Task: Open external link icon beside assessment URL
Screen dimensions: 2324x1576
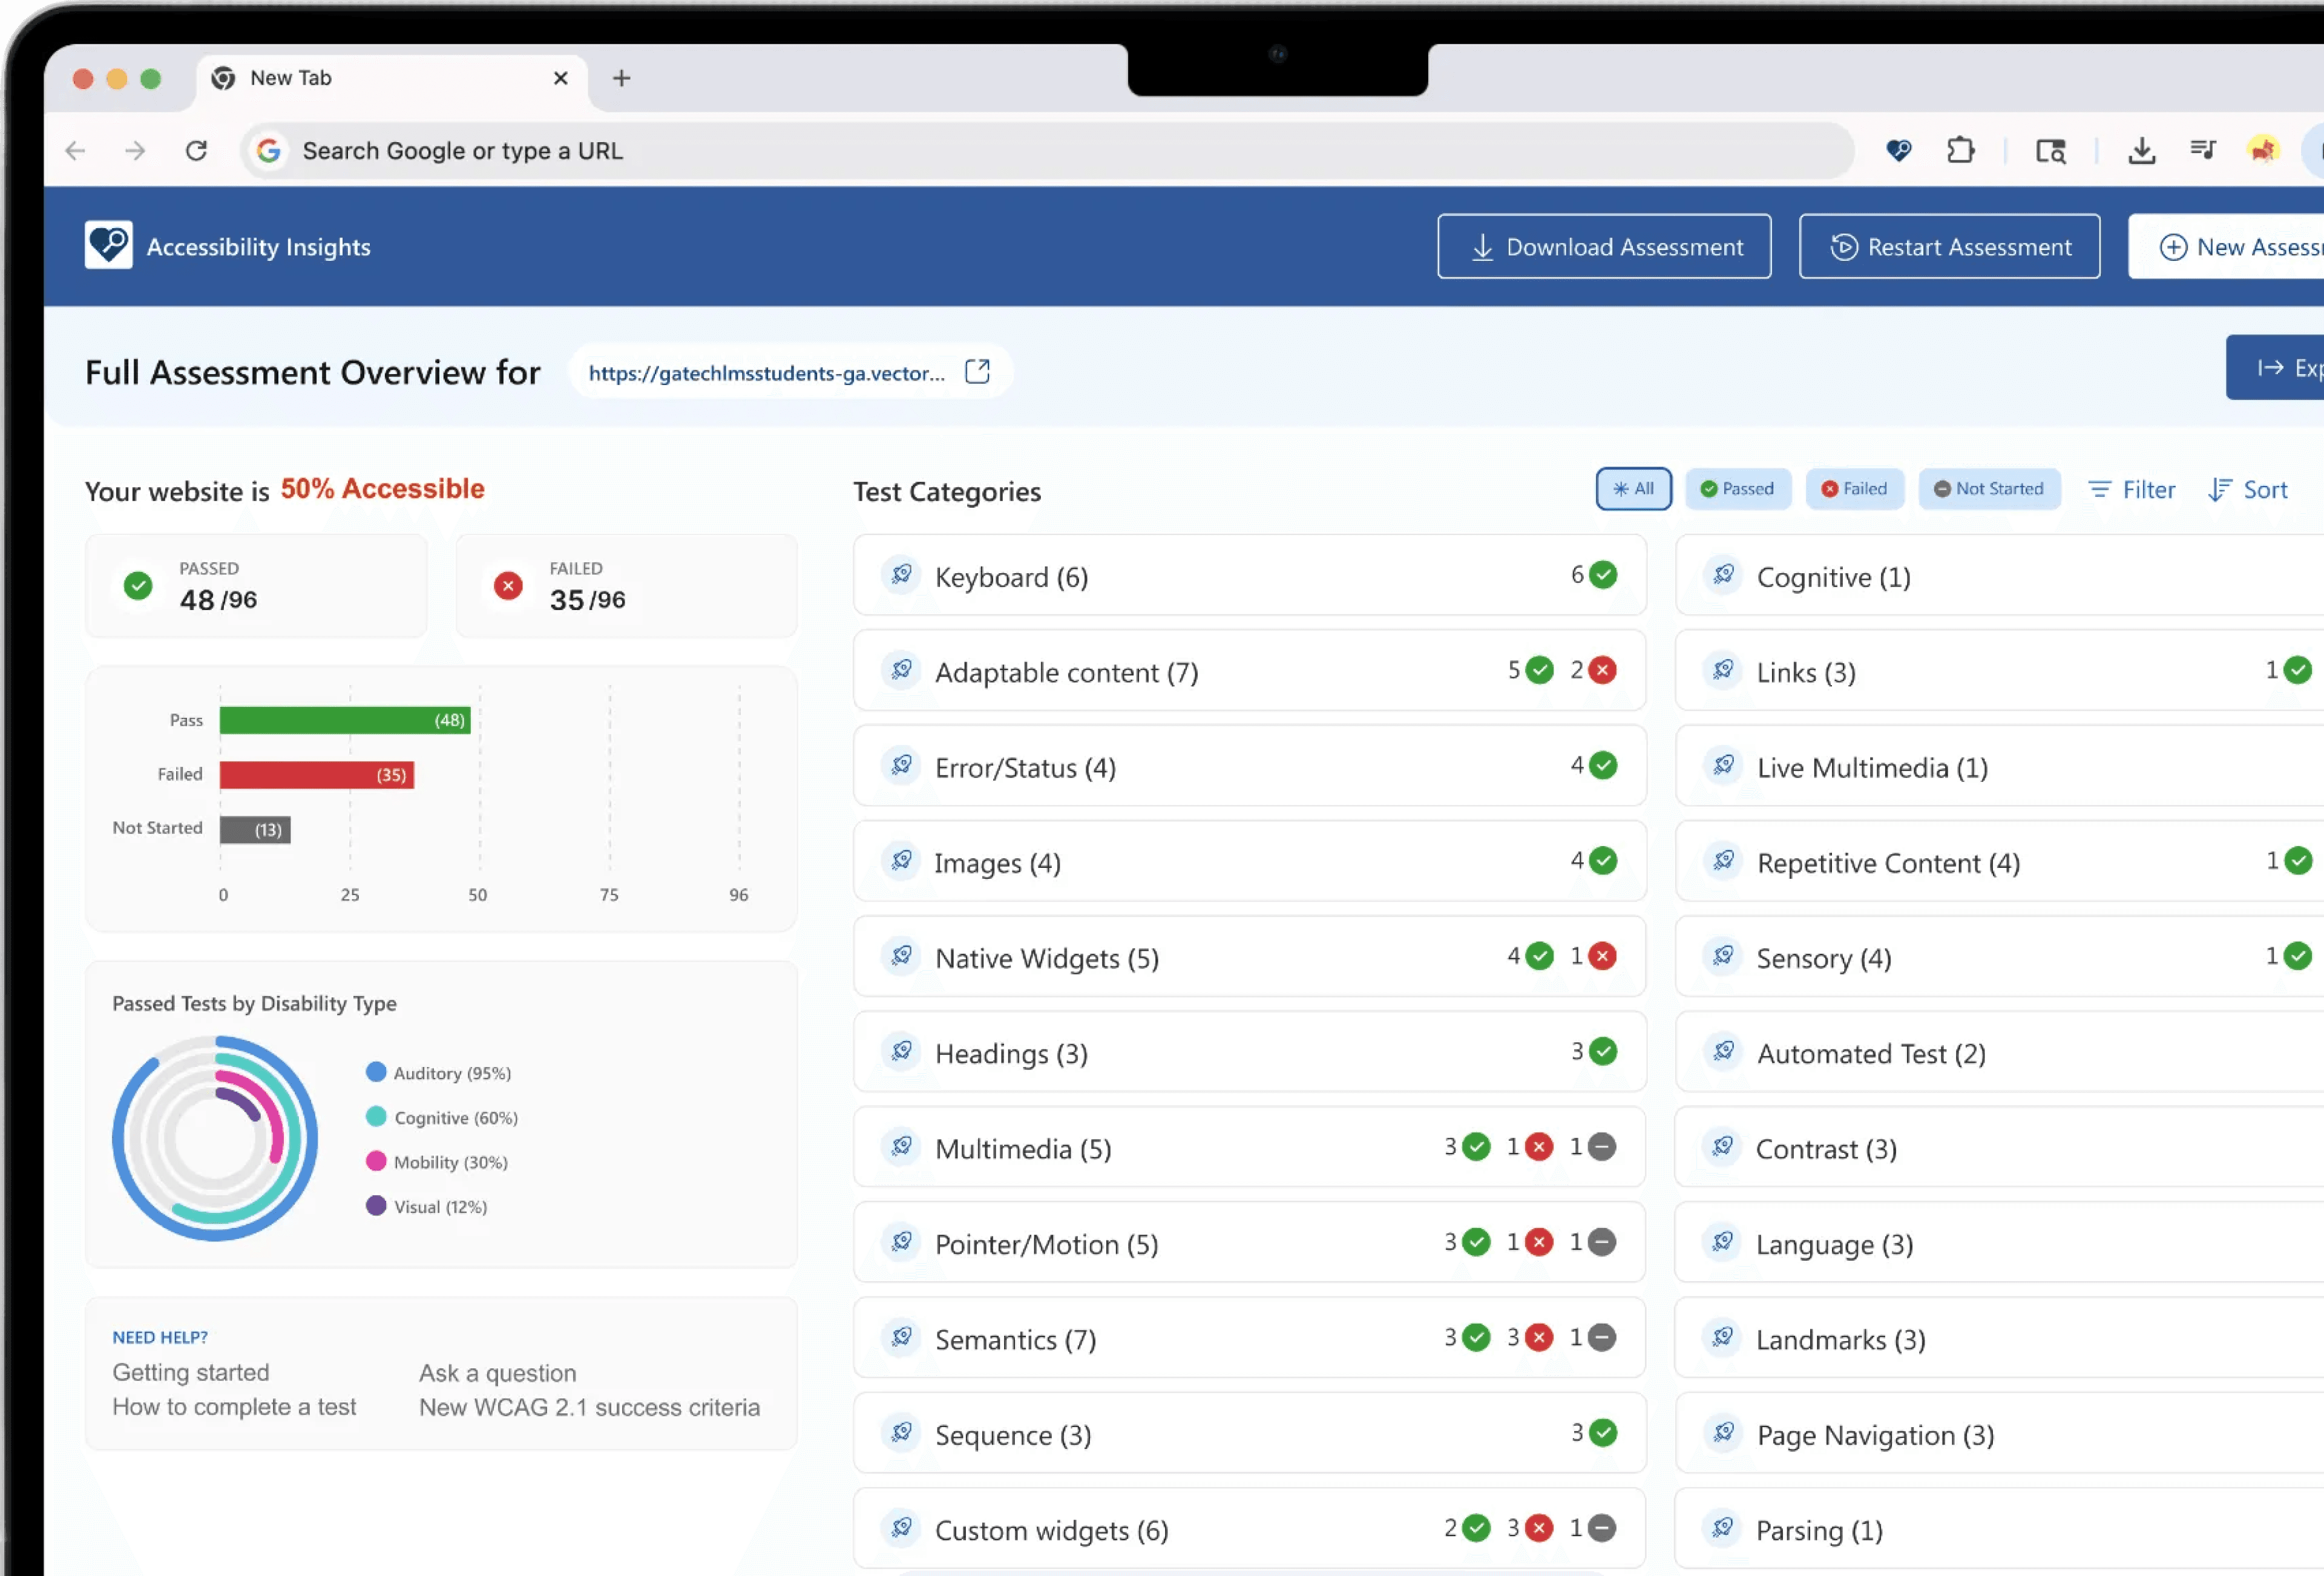Action: [977, 372]
